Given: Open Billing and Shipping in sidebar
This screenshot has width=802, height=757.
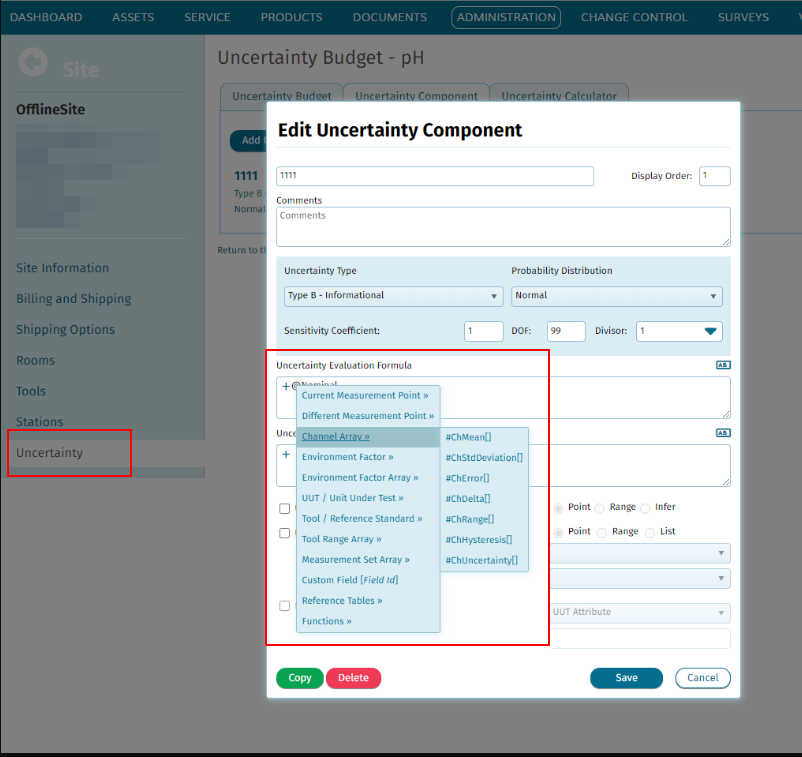Looking at the screenshot, I should [74, 299].
